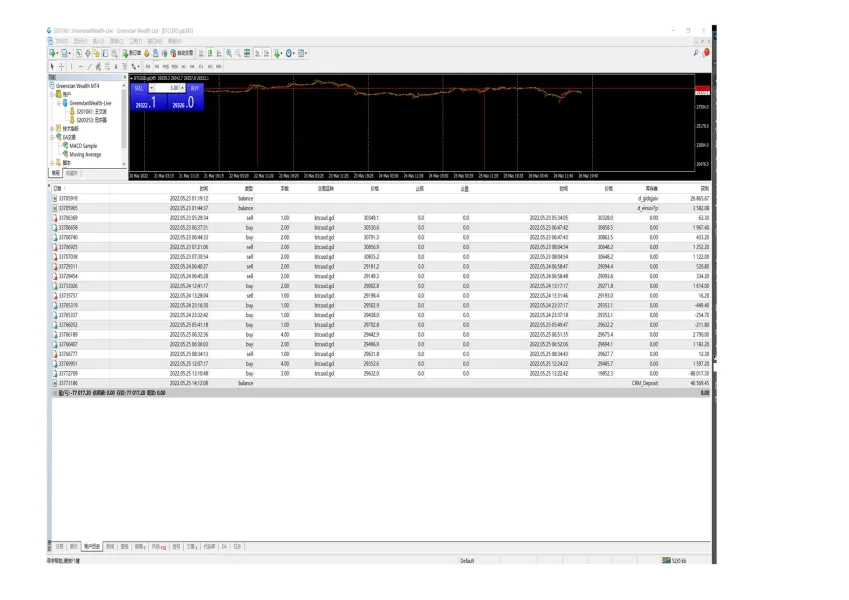849x600 pixels.
Task: Open the 插入 (Insert) menu
Action: 99,41
